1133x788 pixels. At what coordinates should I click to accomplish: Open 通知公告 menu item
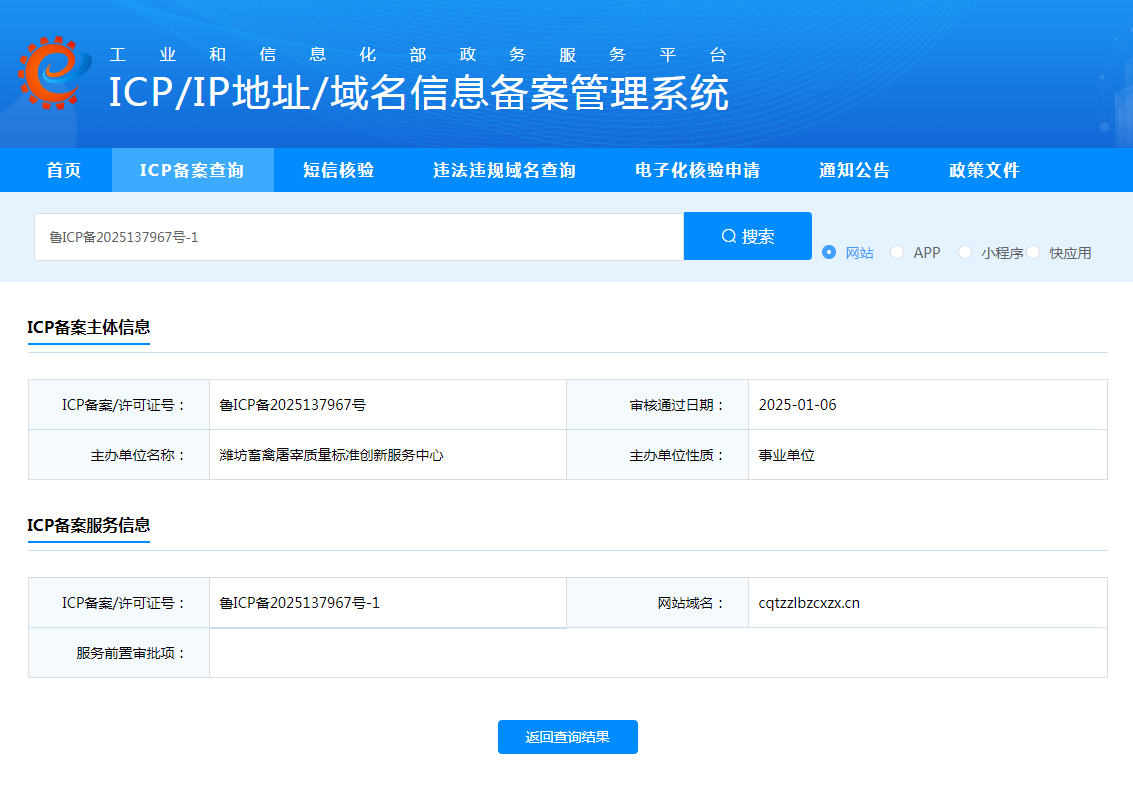[x=854, y=170]
